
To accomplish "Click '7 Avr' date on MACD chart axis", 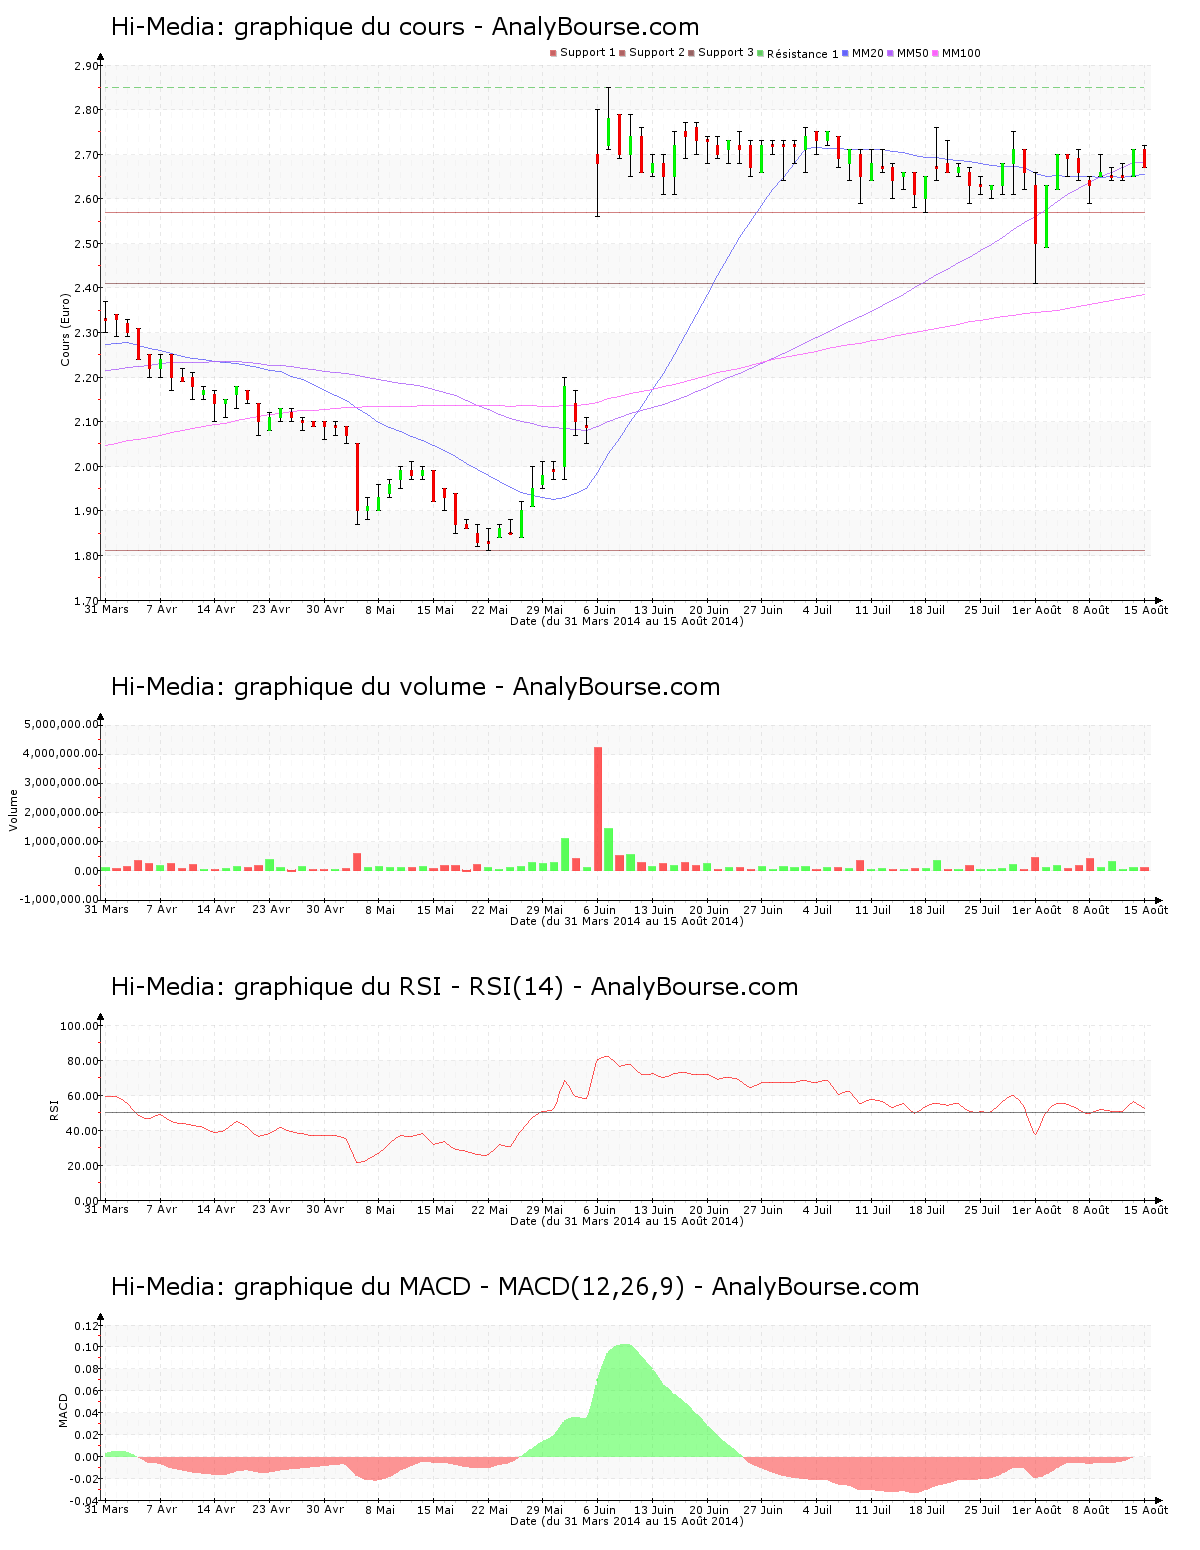I will point(161,1510).
